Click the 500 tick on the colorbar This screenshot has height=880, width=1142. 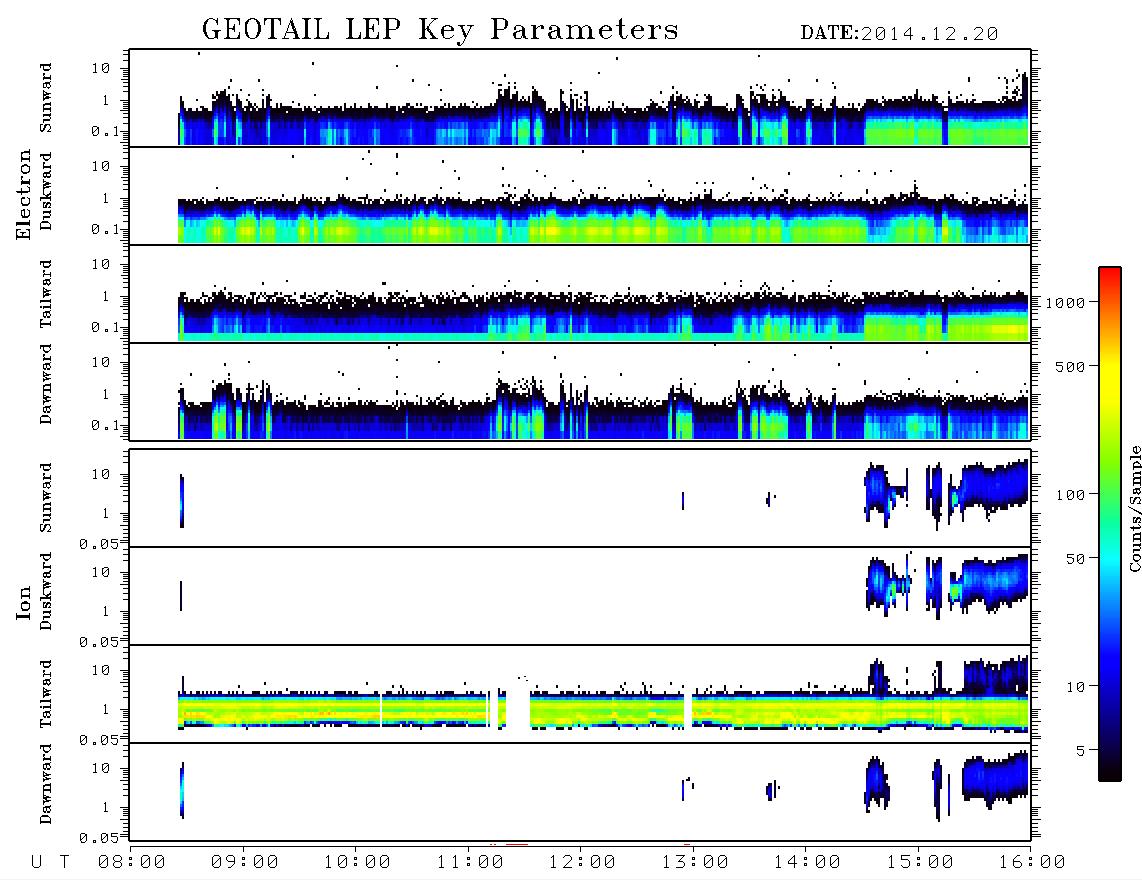point(1070,366)
